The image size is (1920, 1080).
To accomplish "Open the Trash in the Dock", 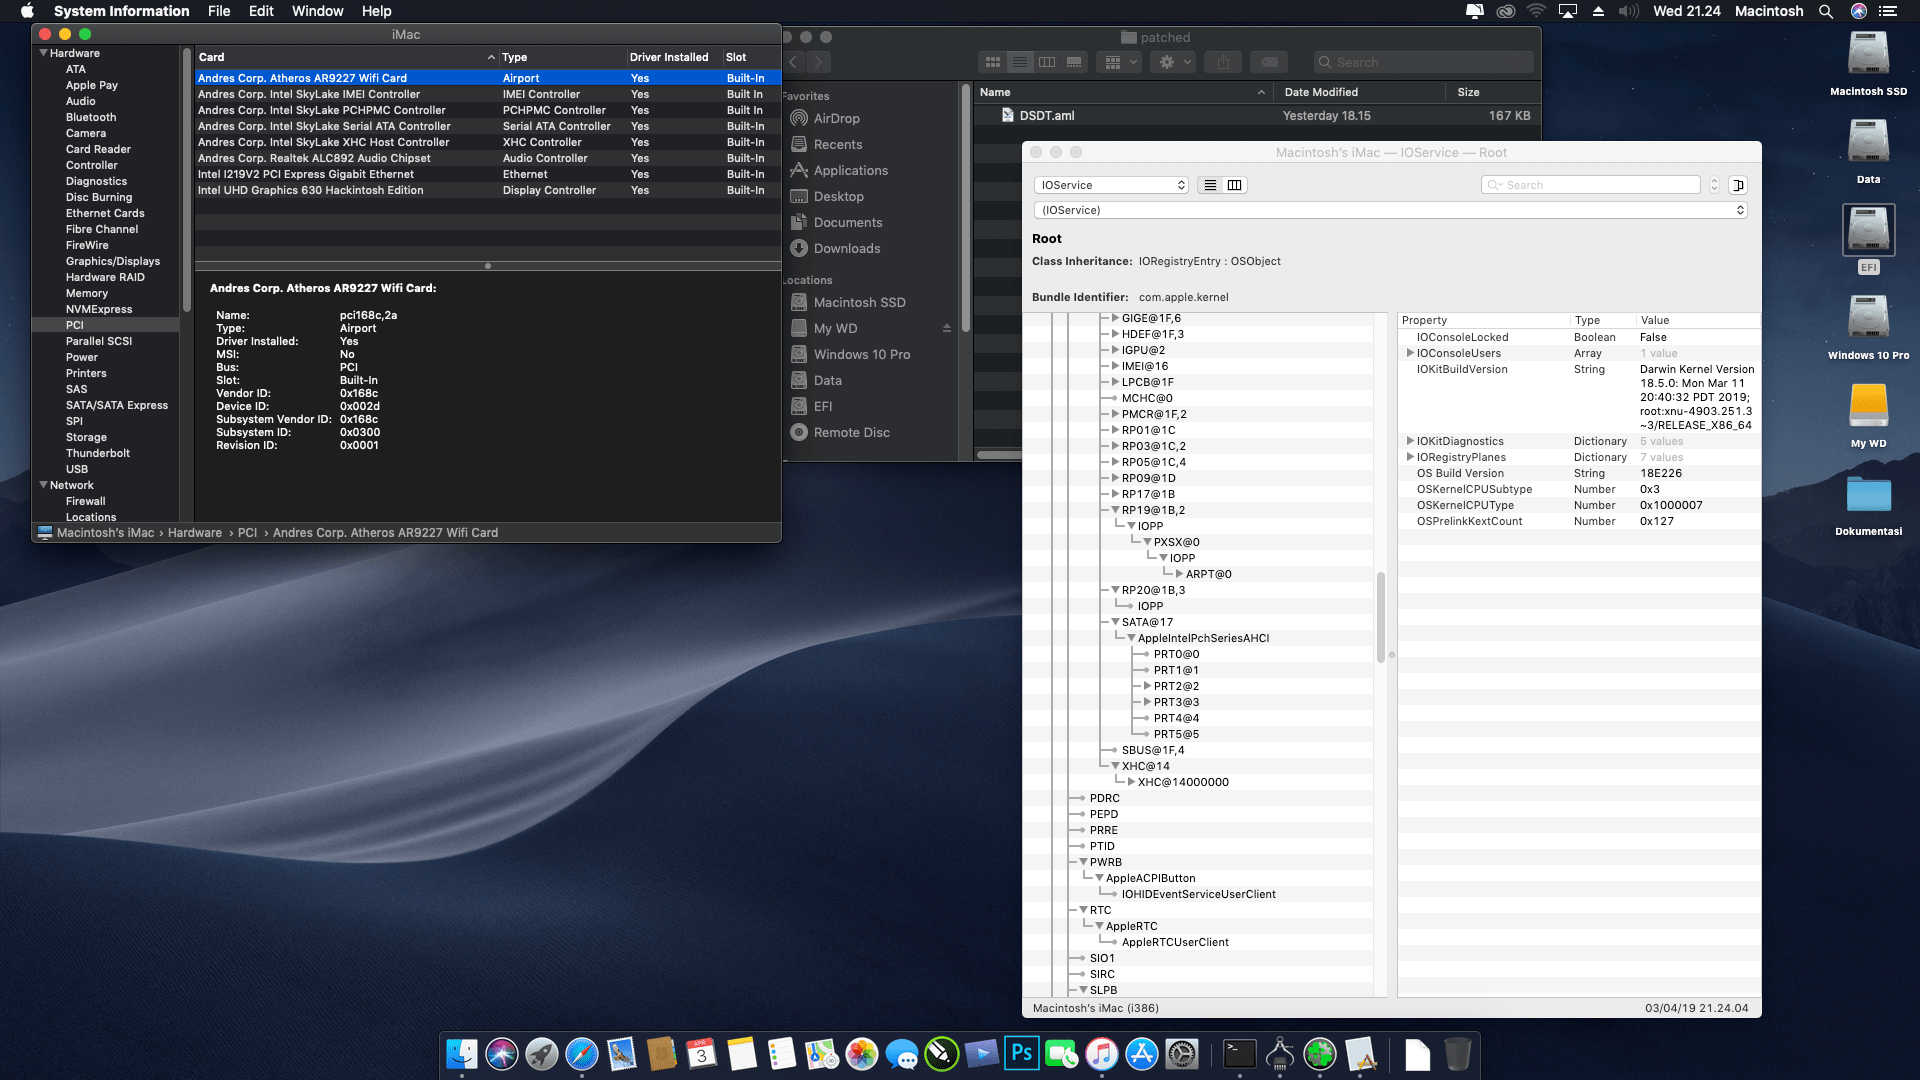I will (1458, 1054).
